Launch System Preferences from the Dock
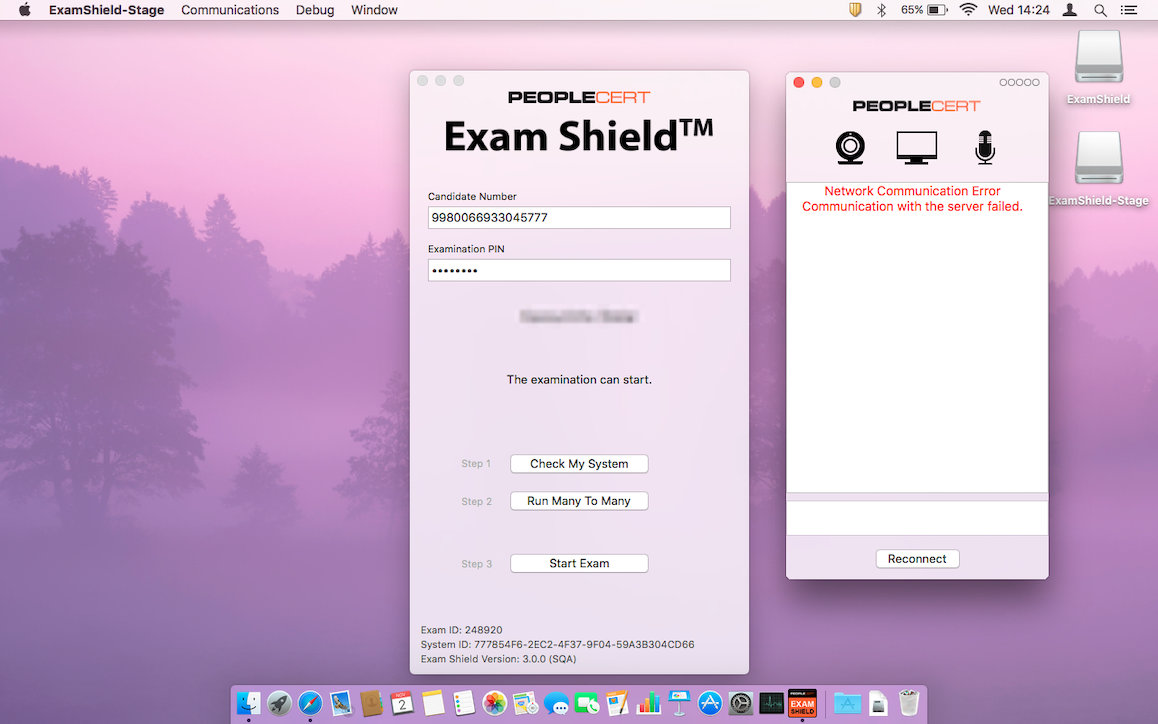Viewport: 1158px width, 724px height. coord(740,703)
